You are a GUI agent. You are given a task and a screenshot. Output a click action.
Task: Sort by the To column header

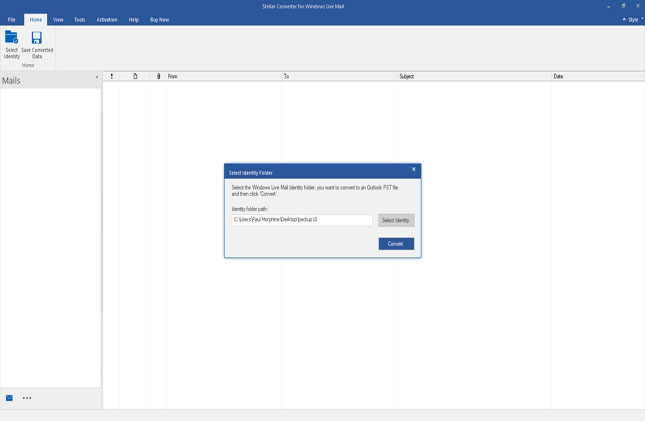click(x=339, y=76)
